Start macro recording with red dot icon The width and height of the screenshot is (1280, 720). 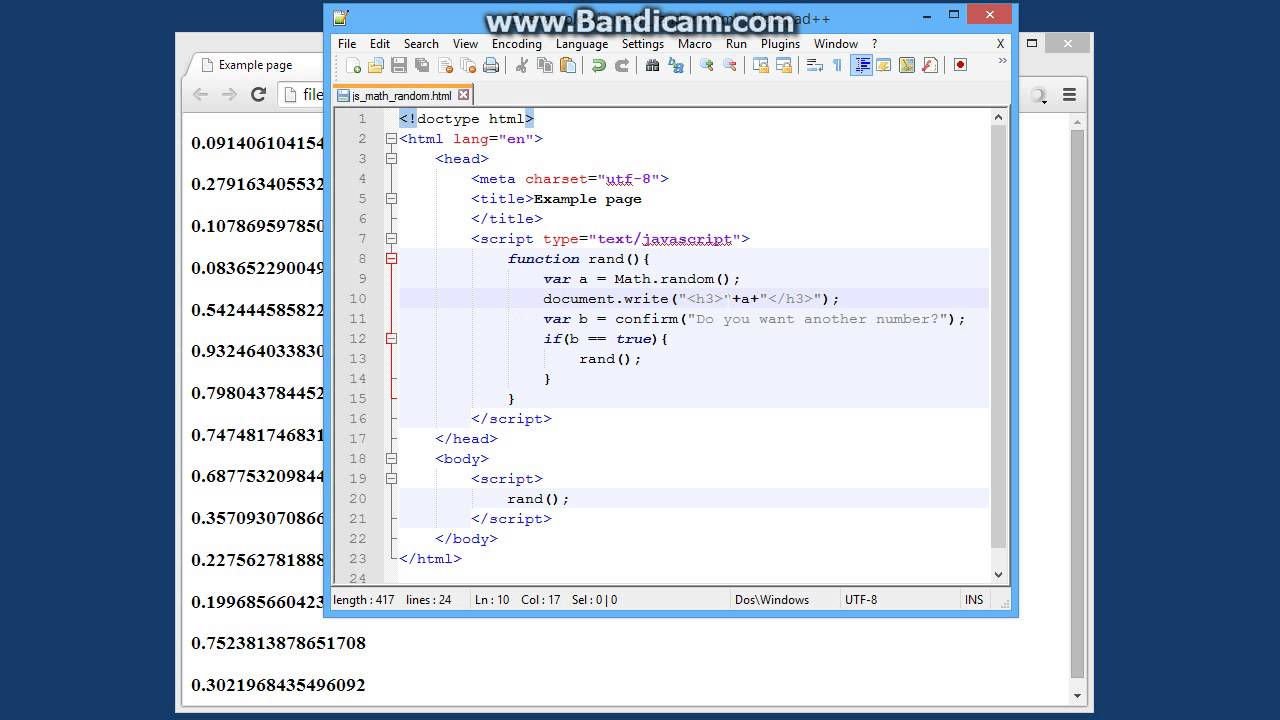(x=961, y=65)
